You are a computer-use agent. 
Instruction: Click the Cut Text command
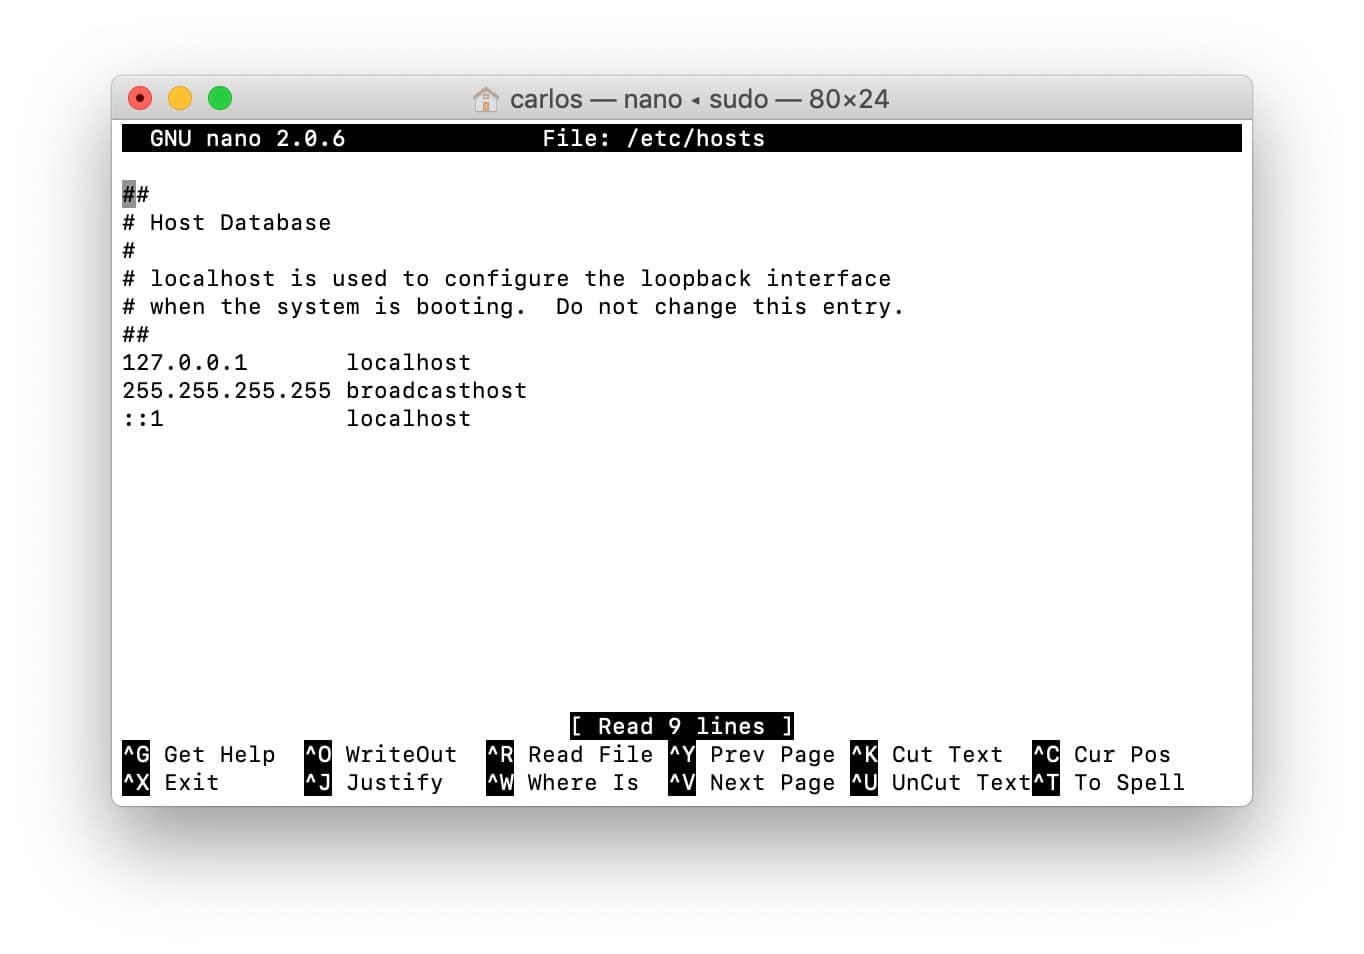[x=945, y=754]
